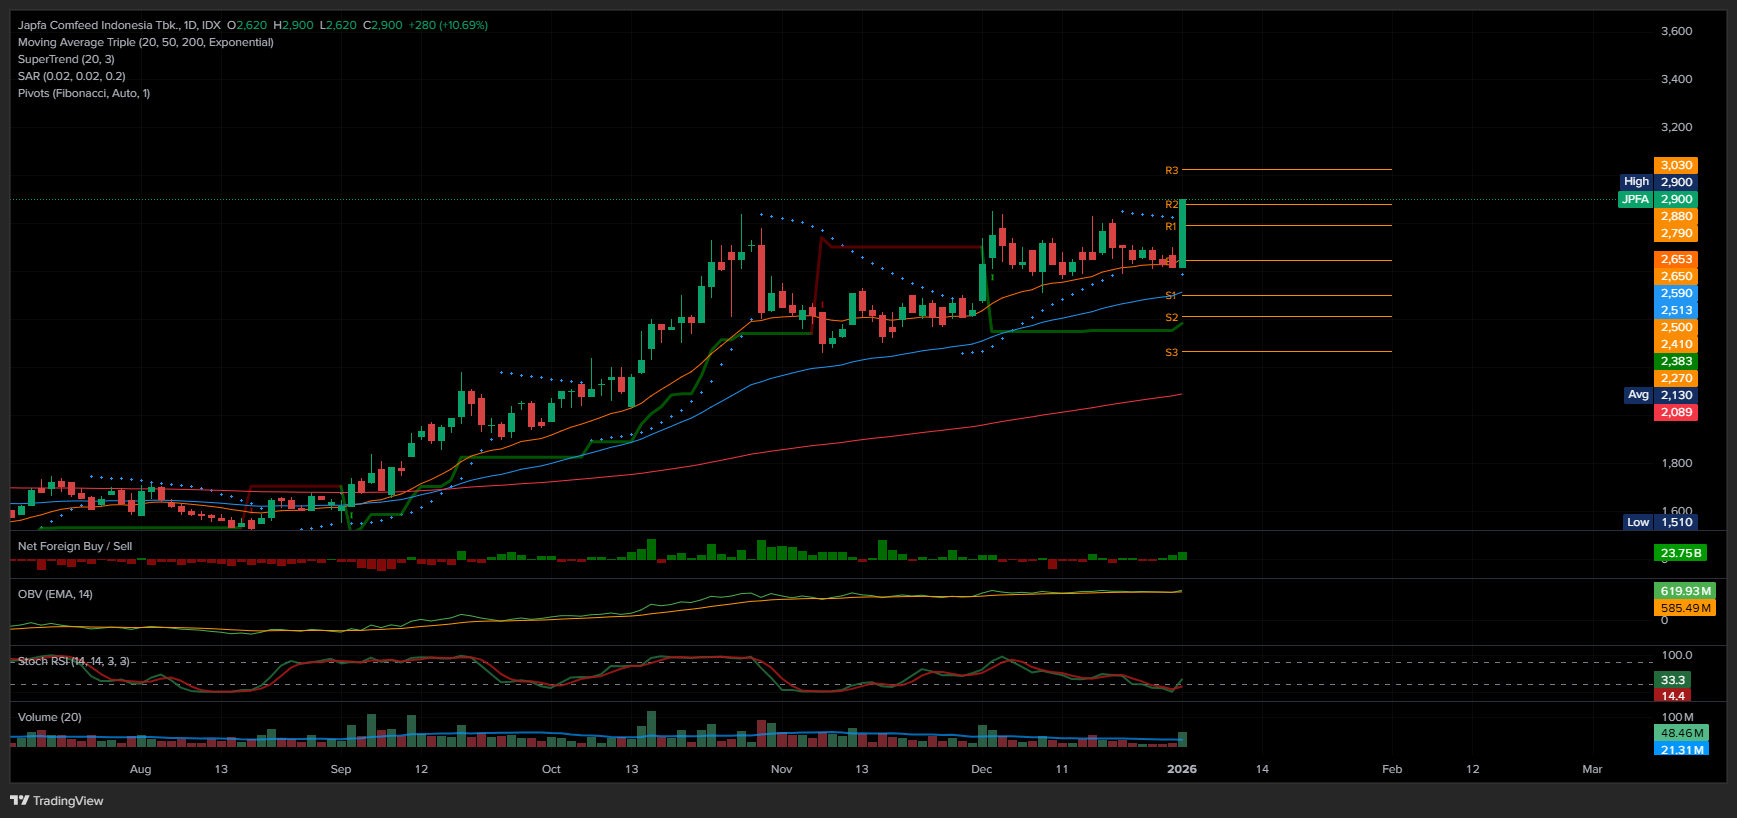
Task: Click the 23.75B net foreign value tag
Action: coord(1680,553)
